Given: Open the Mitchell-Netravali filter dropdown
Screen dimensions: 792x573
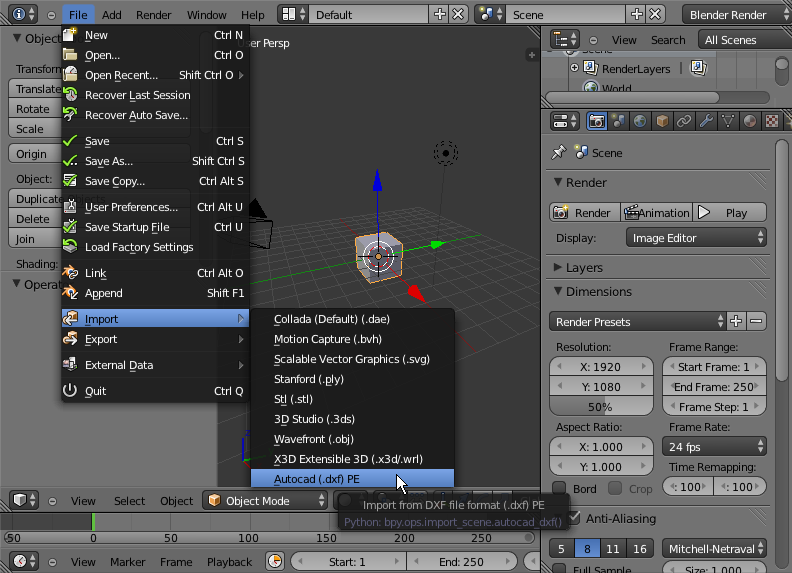Looking at the screenshot, I should pyautogui.click(x=714, y=549).
